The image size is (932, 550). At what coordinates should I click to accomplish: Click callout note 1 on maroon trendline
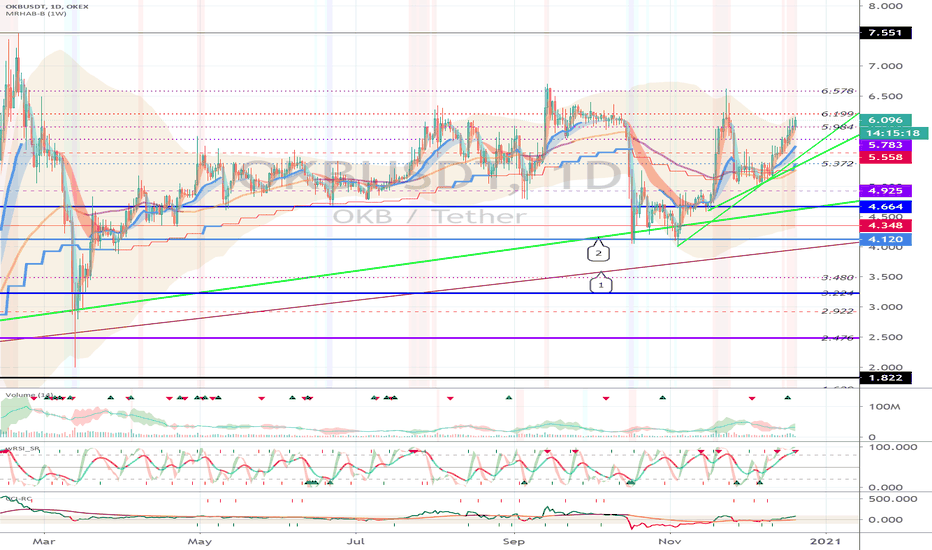[x=601, y=285]
